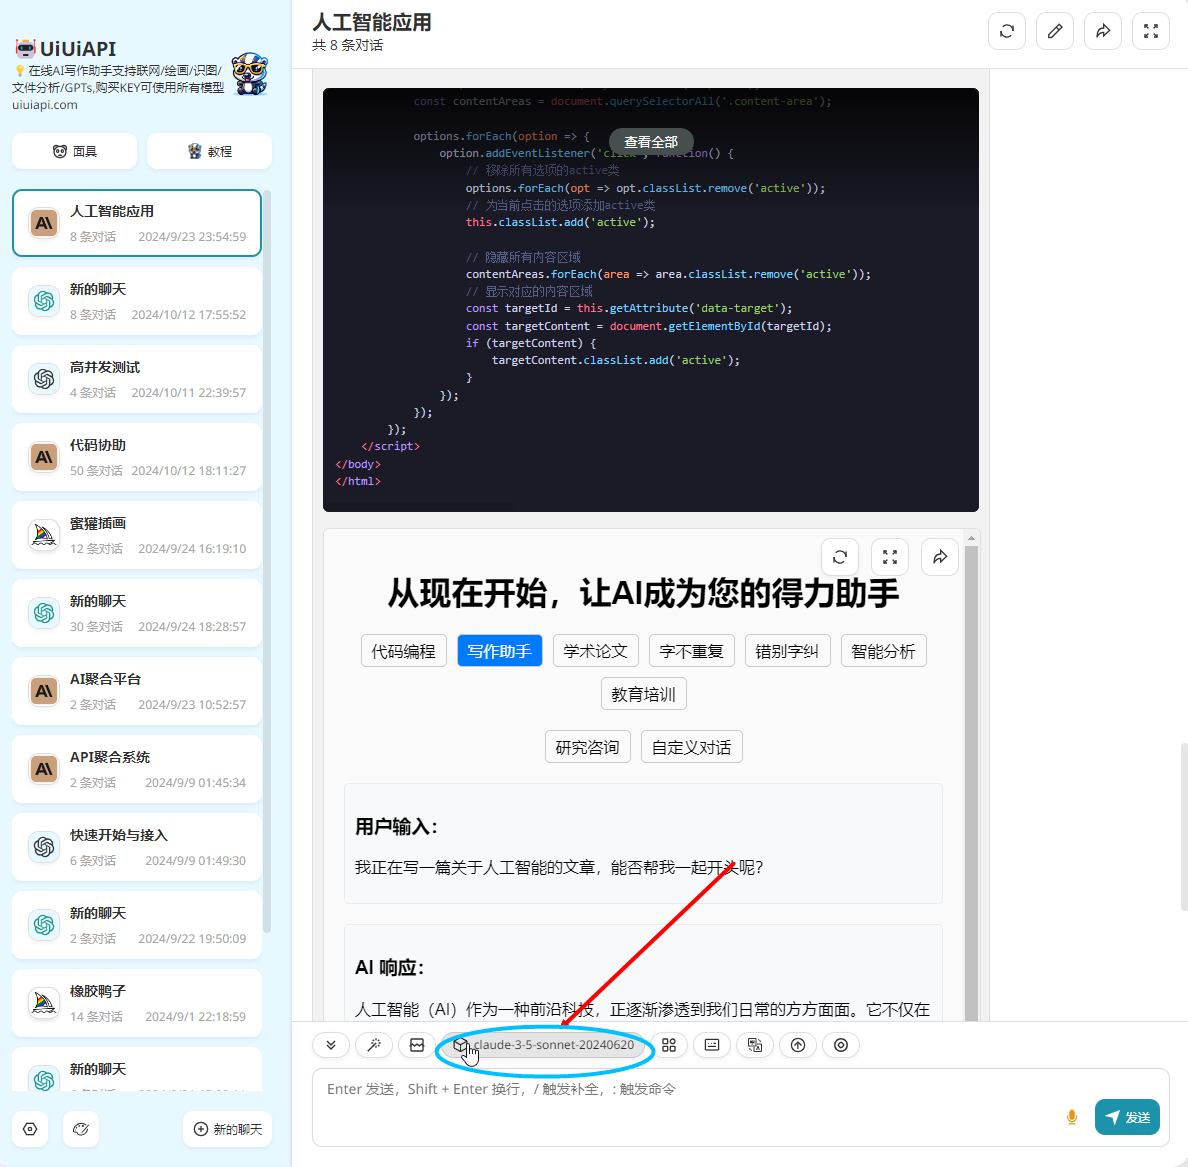Click the translate icon in the toolbar
Screen dimensions: 1188x1167
pyautogui.click(x=755, y=1045)
